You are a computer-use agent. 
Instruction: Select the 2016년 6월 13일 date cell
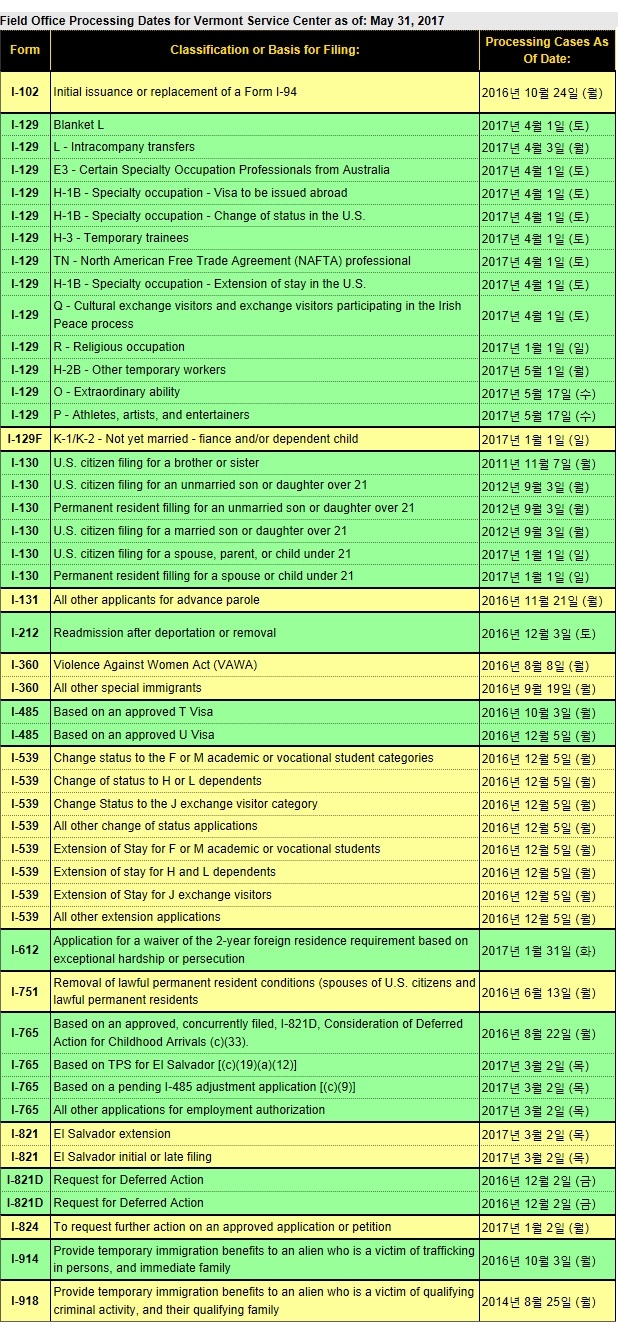[x=547, y=992]
